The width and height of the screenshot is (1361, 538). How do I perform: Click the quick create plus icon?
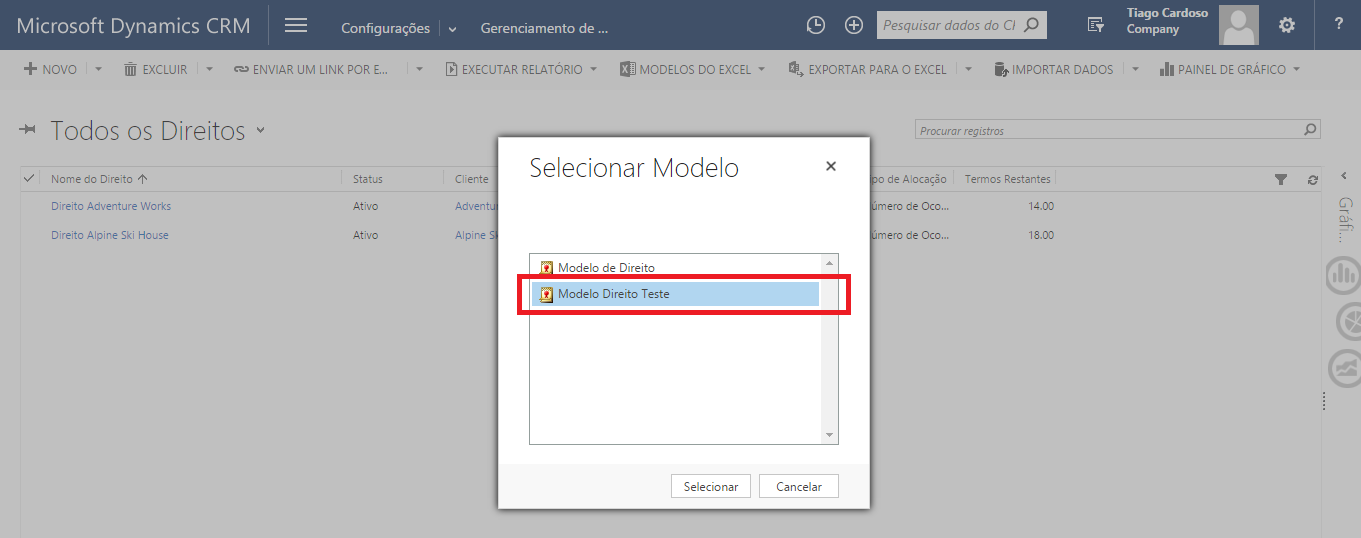tap(854, 26)
